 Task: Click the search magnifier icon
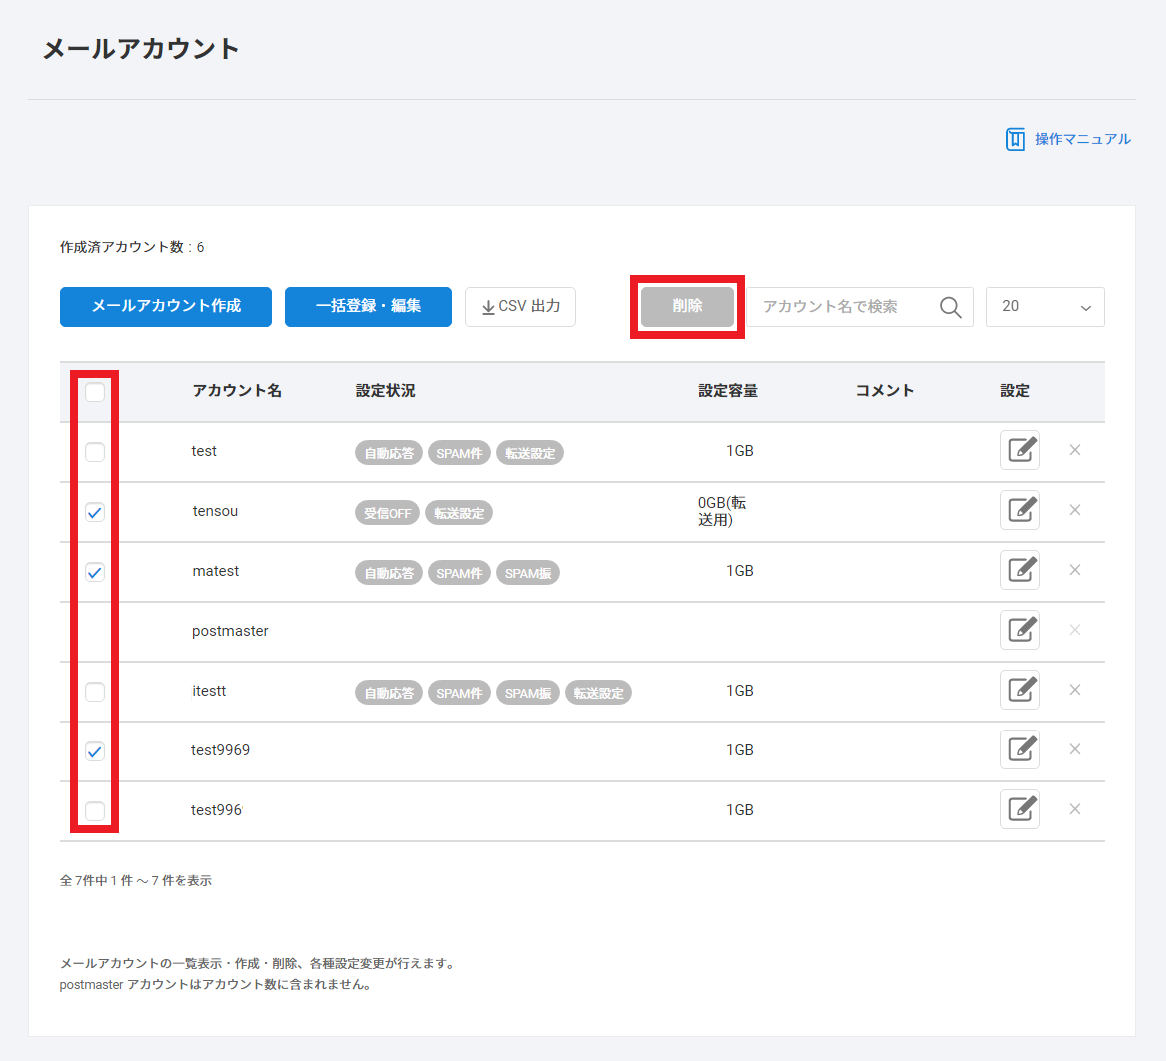click(951, 307)
